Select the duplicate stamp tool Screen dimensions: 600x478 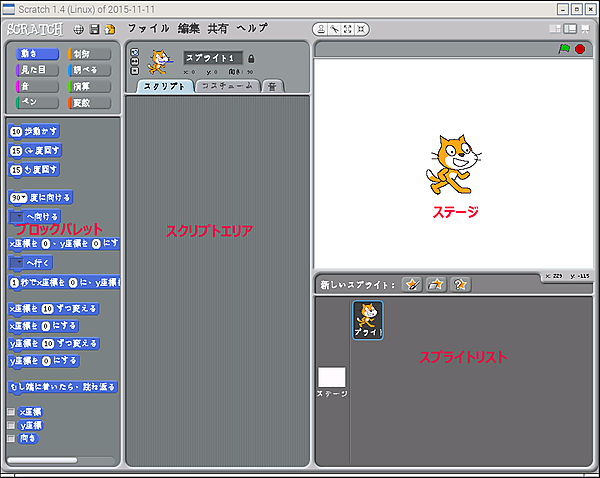321,29
